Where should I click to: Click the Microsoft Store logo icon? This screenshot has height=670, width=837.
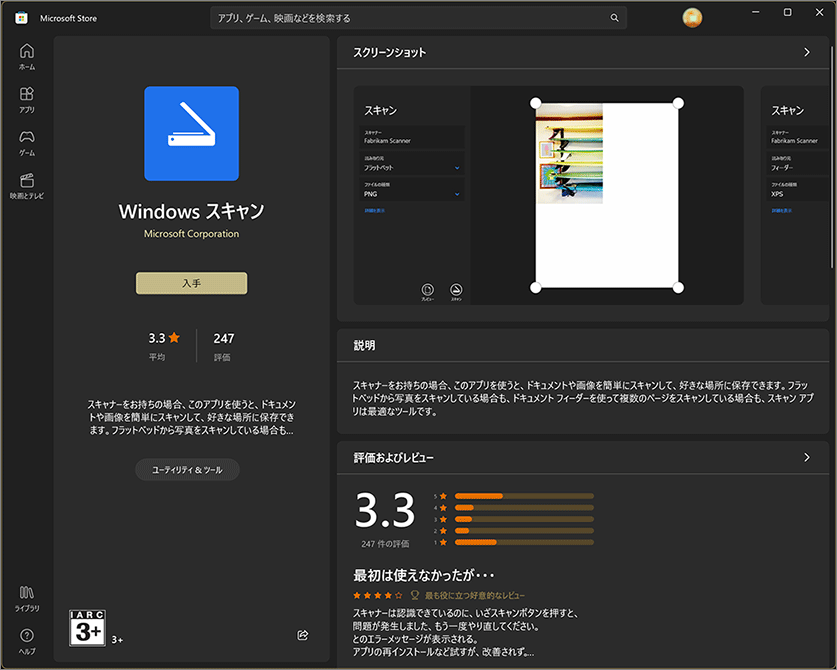[x=21, y=18]
